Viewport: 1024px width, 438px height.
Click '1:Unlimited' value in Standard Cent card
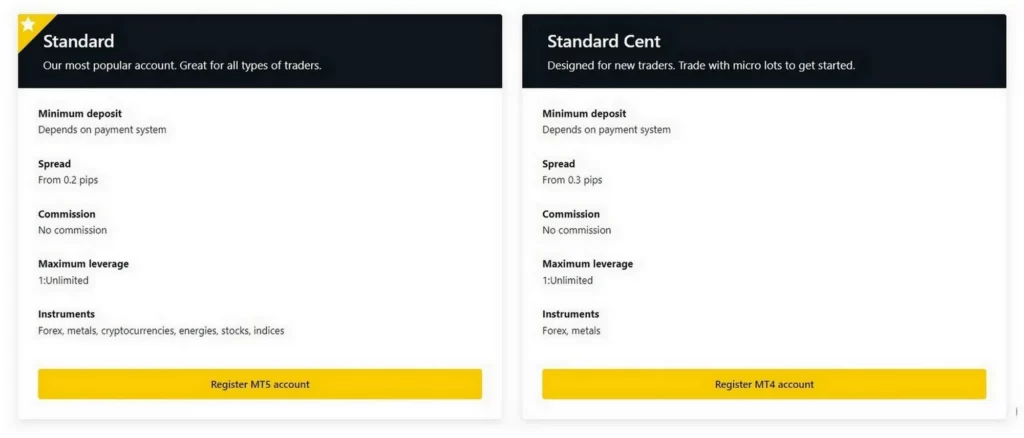[567, 280]
